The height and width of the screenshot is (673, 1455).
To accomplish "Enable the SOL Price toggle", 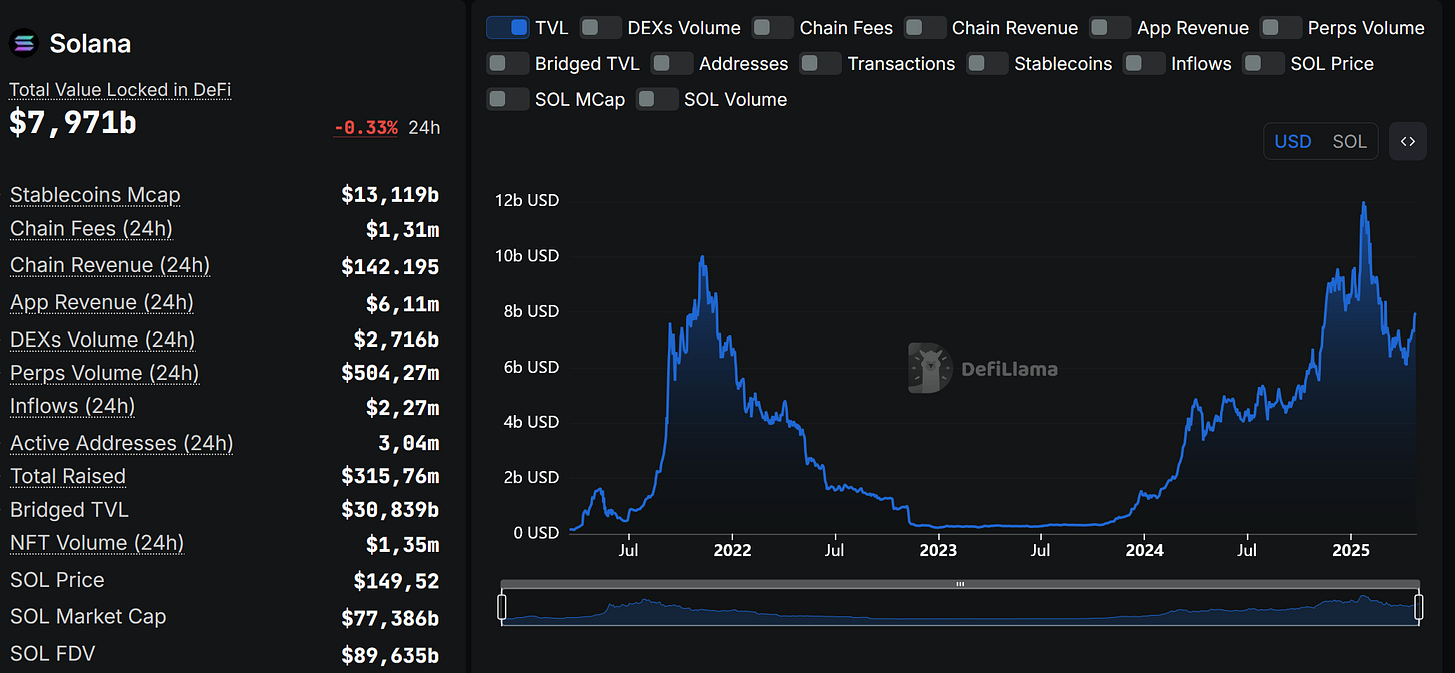I will 1263,63.
